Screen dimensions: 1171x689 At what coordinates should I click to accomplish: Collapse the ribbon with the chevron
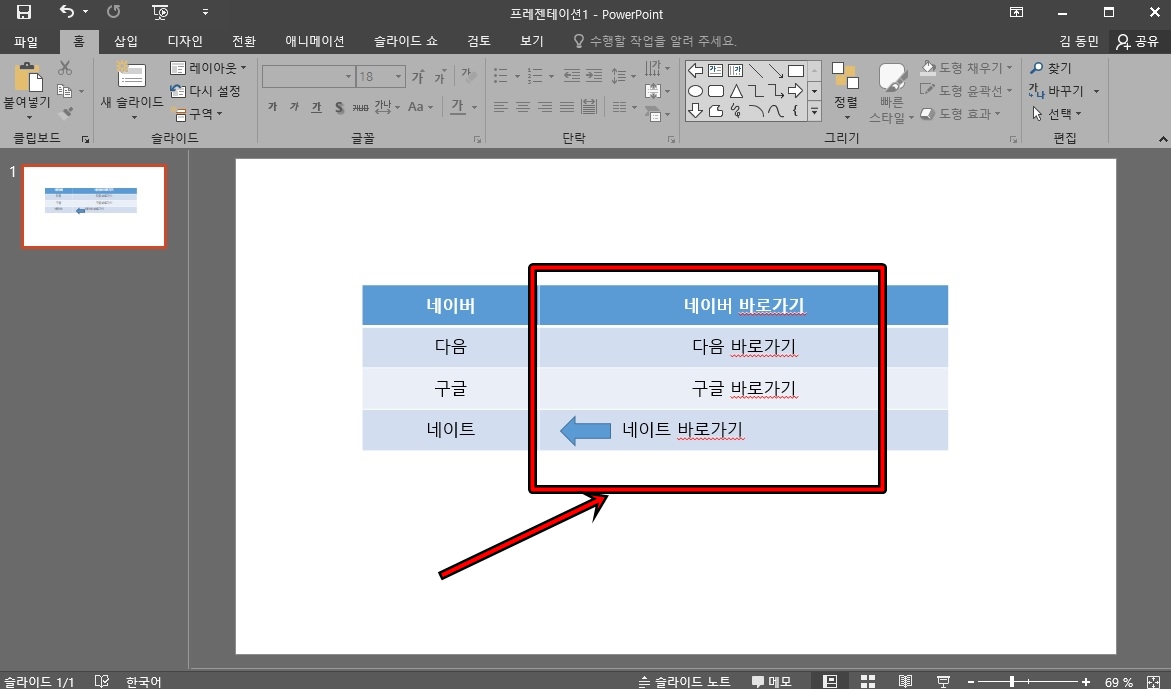click(1163, 139)
